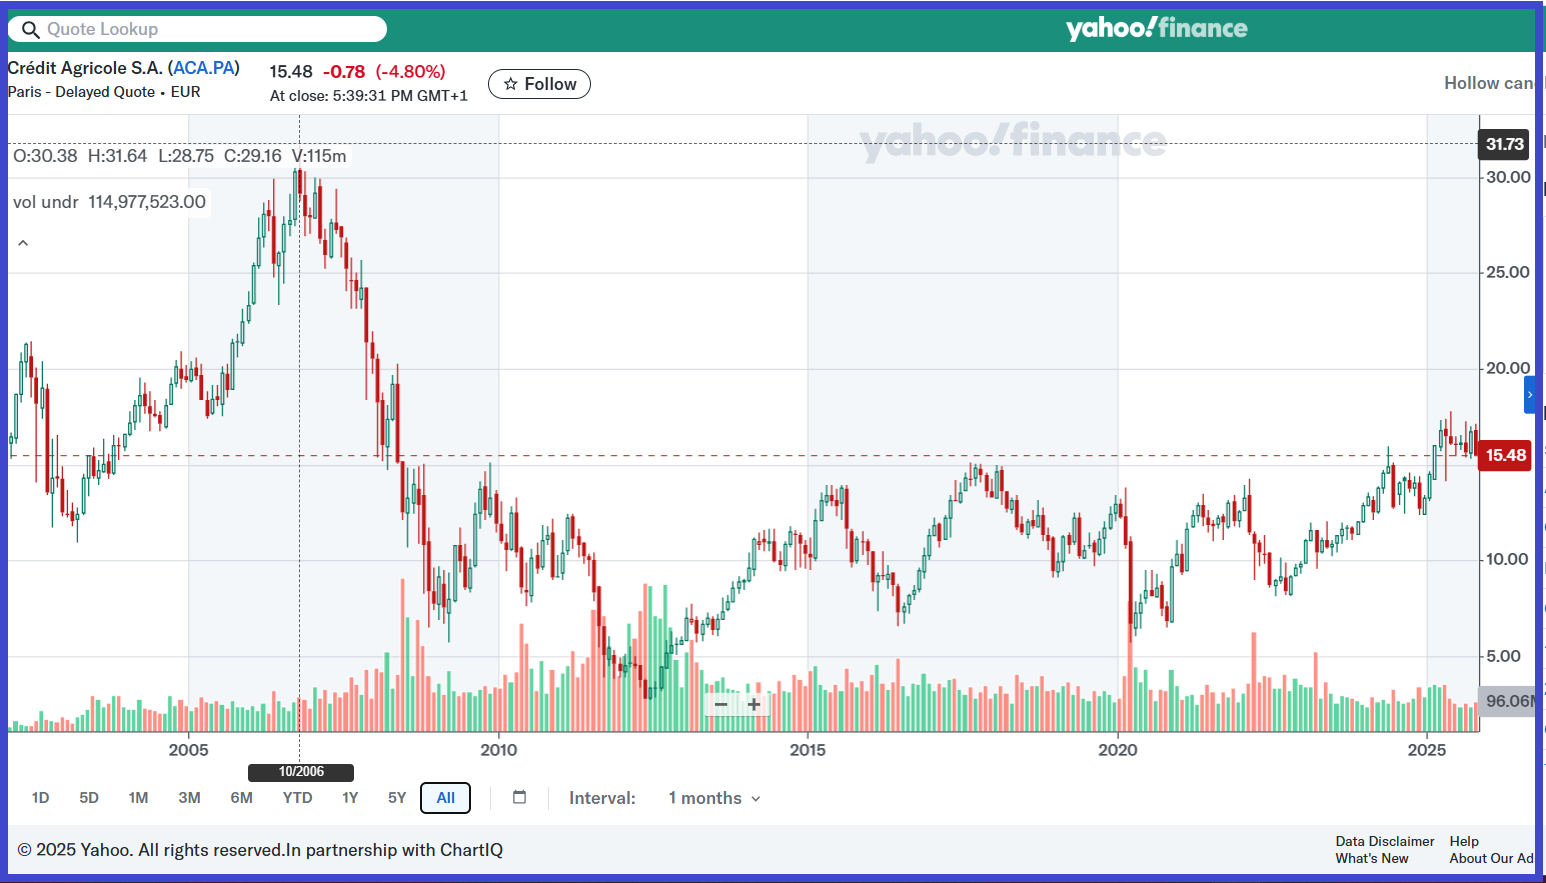Open the Hollow candle chart type menu

point(1488,83)
